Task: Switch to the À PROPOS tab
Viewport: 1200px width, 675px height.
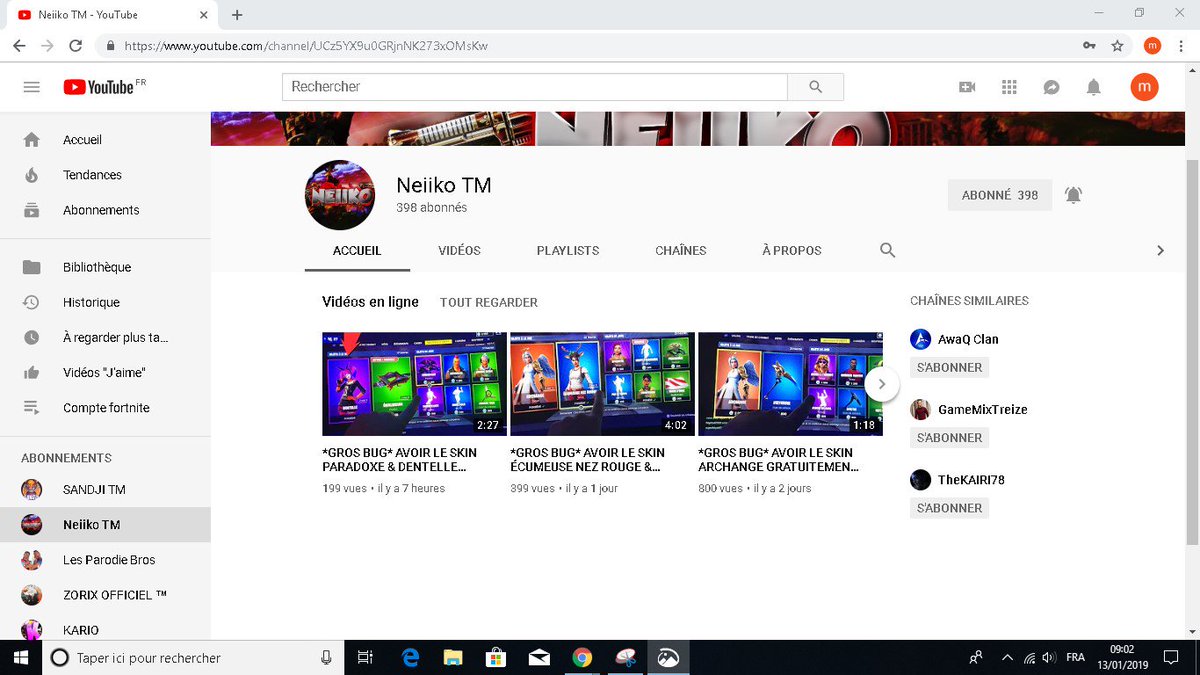Action: [792, 251]
